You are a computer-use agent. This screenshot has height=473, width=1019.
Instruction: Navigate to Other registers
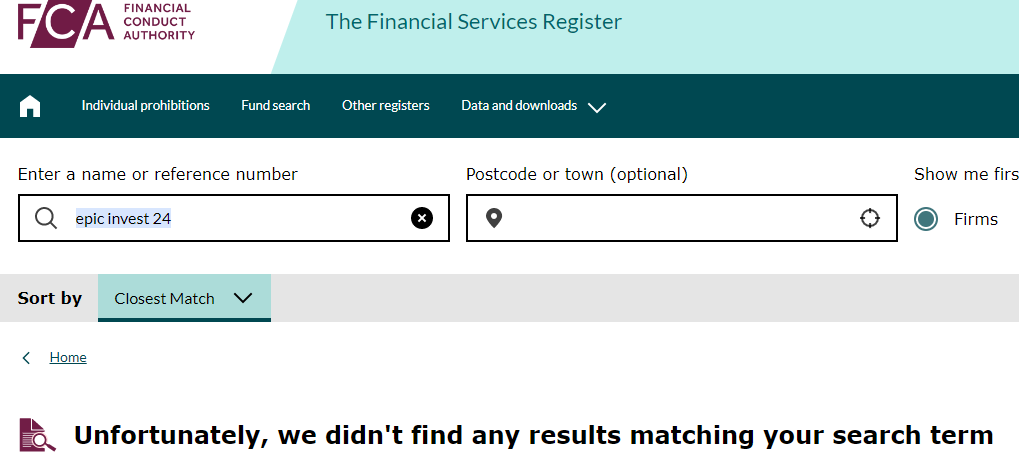click(386, 106)
